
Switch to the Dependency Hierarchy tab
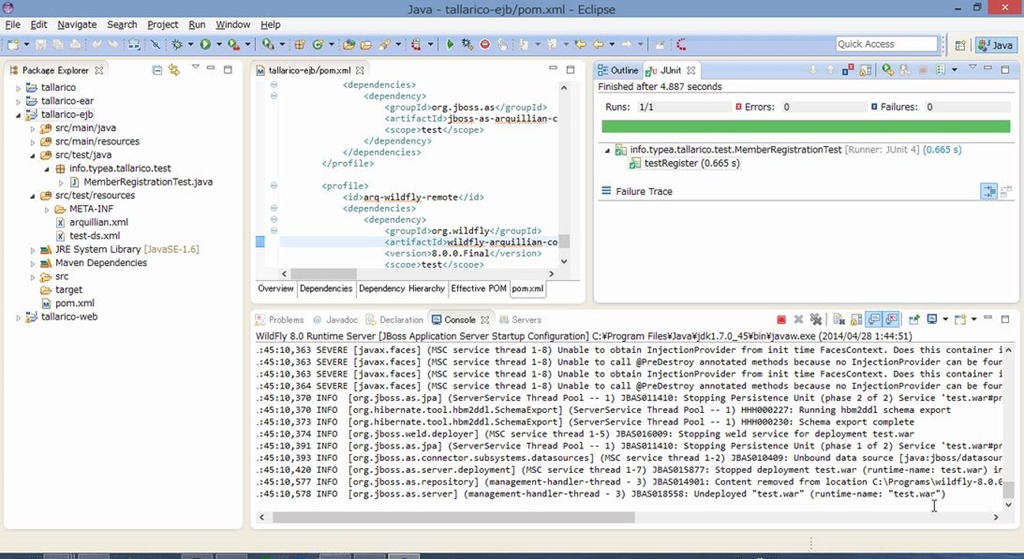tap(401, 289)
